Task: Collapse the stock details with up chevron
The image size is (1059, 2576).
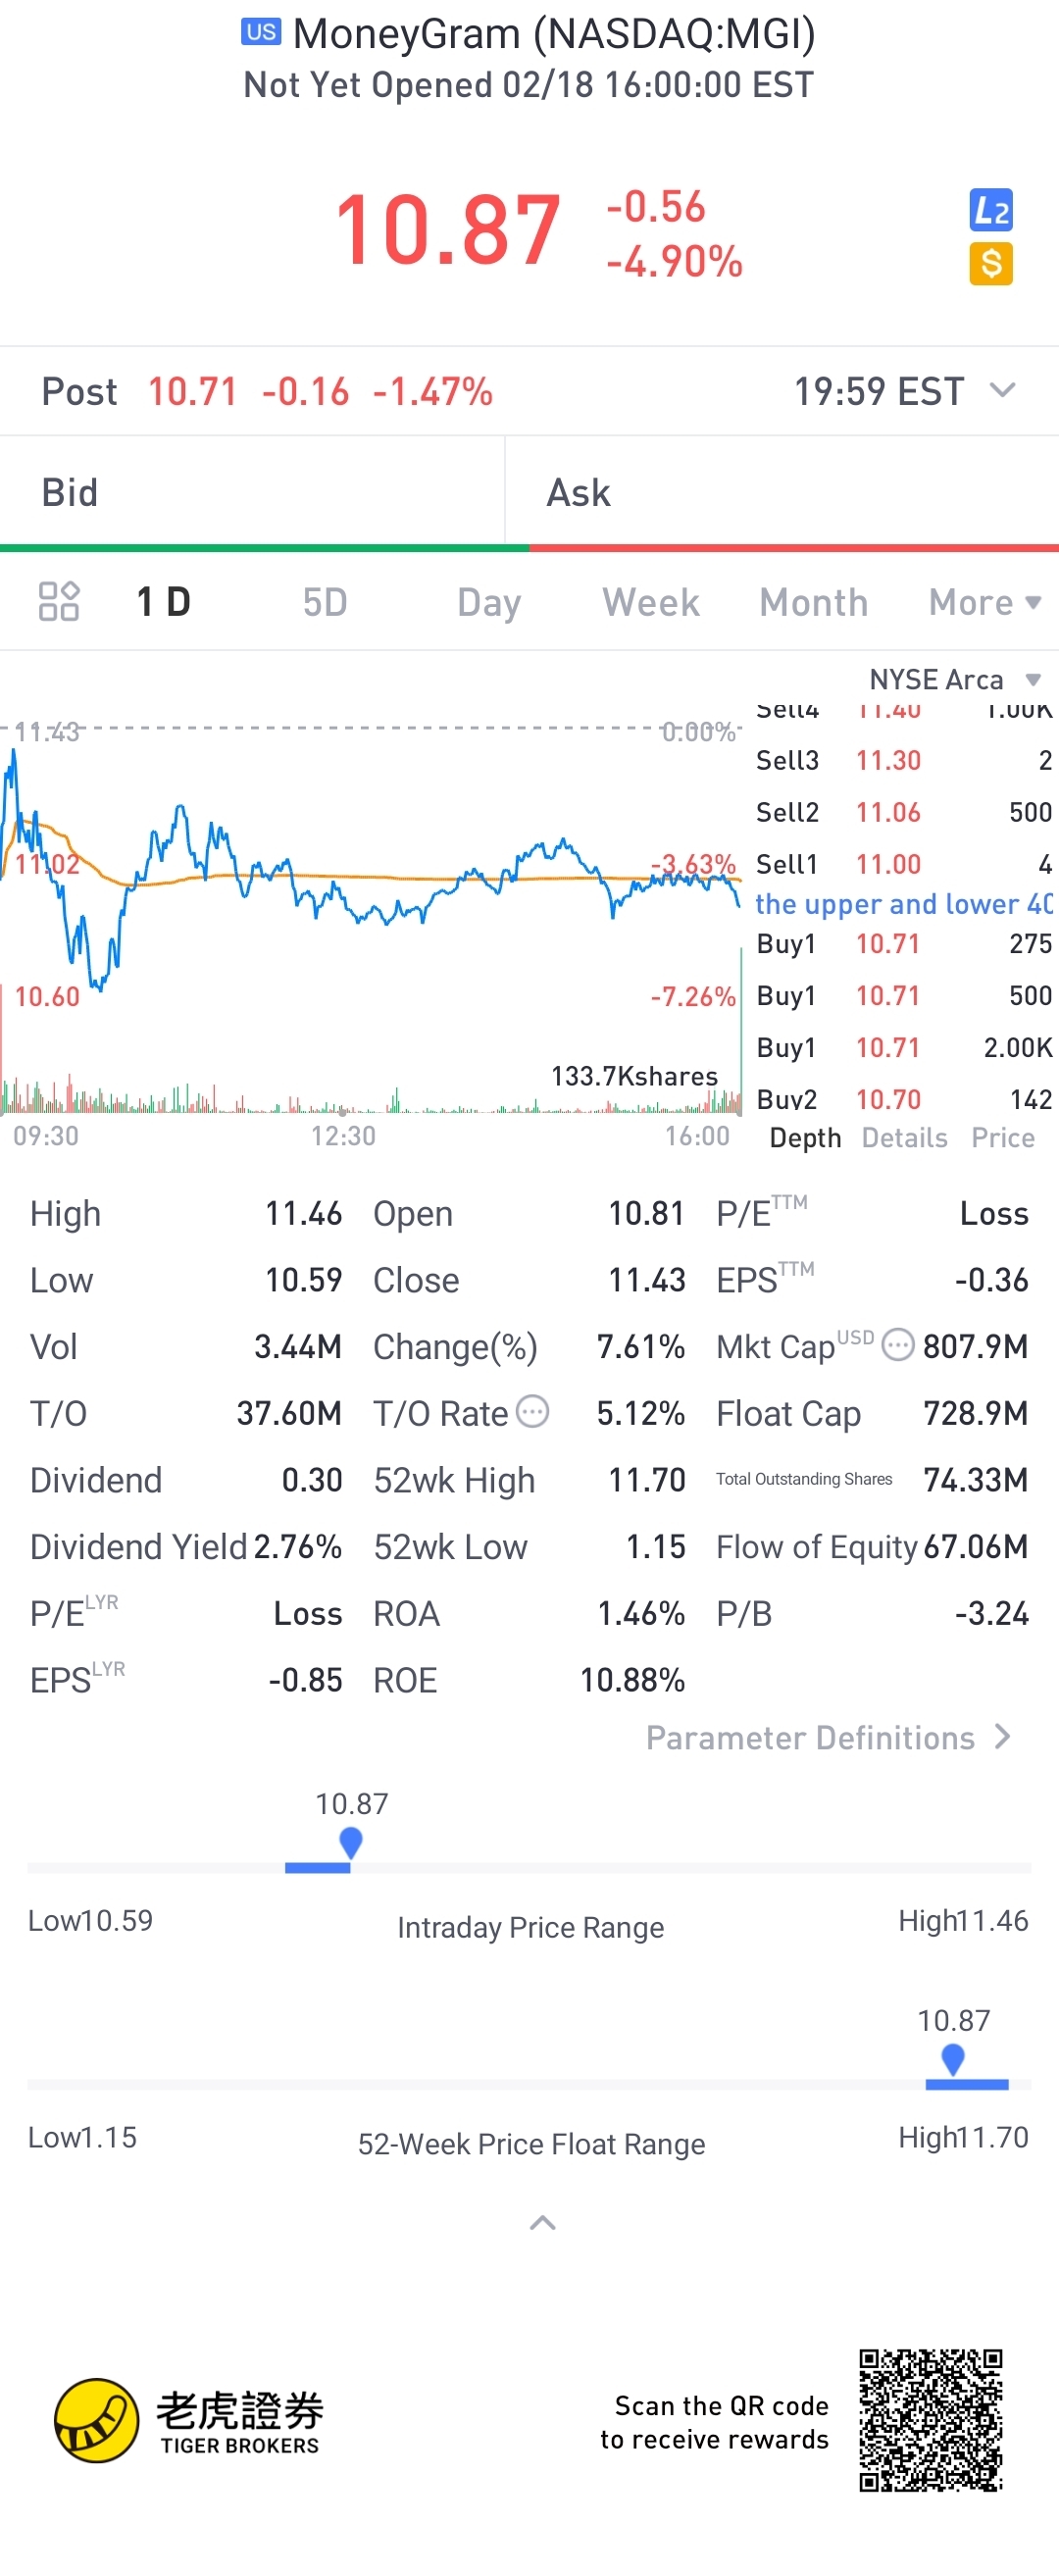Action: click(542, 2223)
